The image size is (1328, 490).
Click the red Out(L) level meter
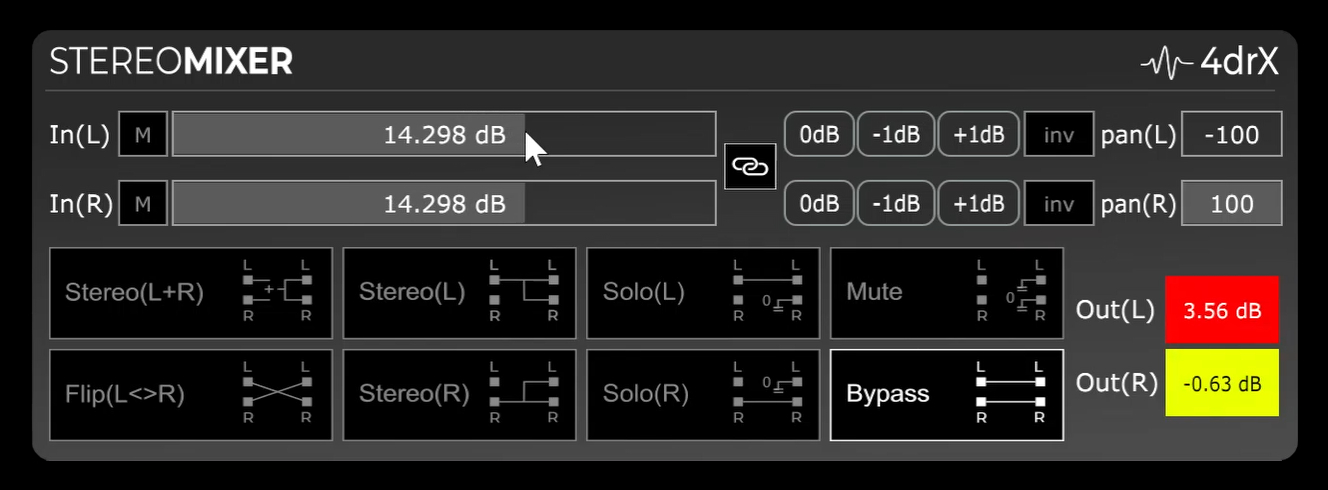coord(1221,310)
